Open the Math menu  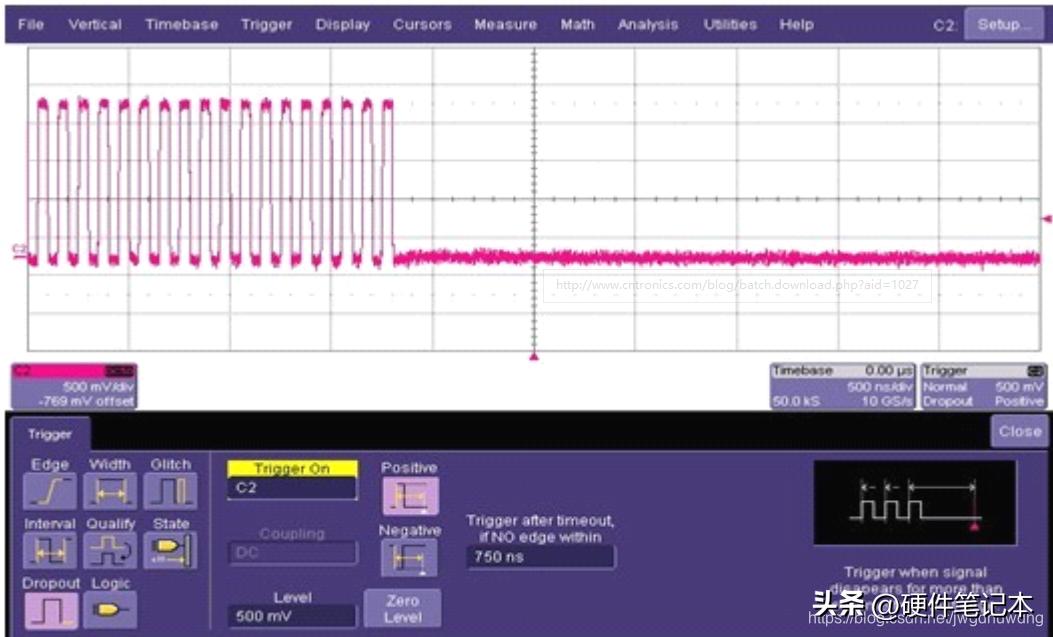pyautogui.click(x=578, y=25)
